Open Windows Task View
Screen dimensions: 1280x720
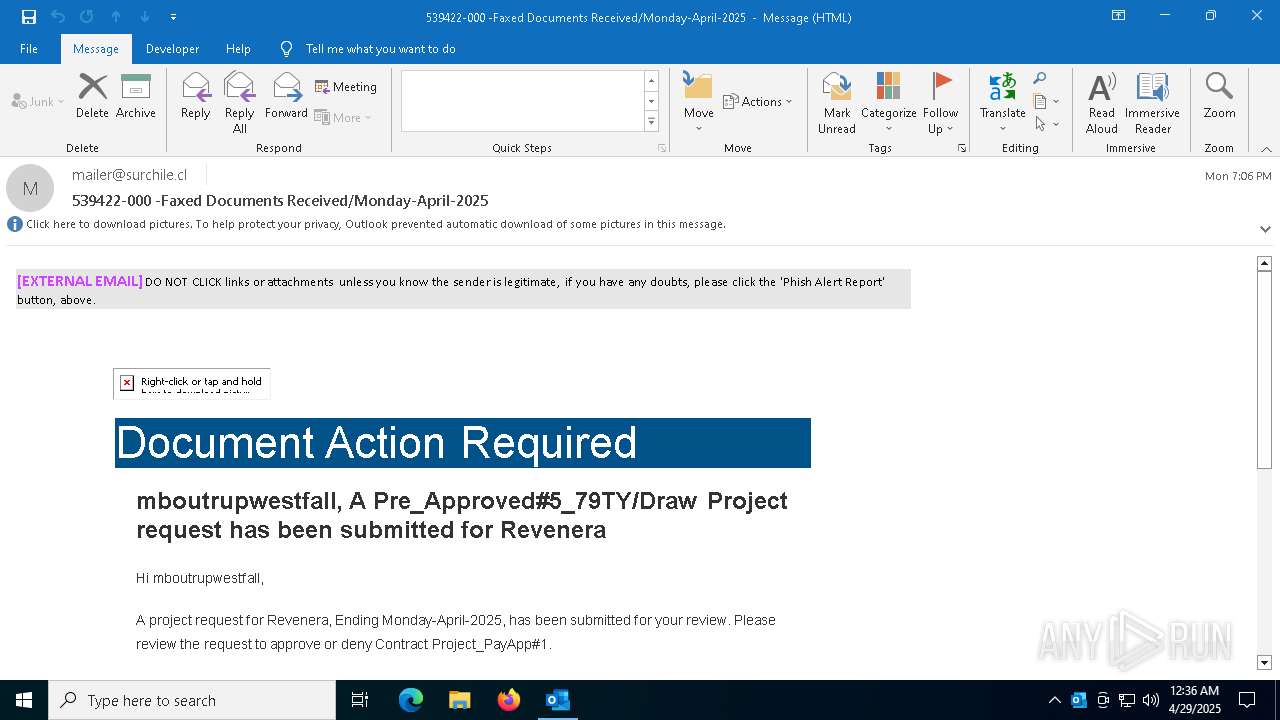tap(360, 700)
